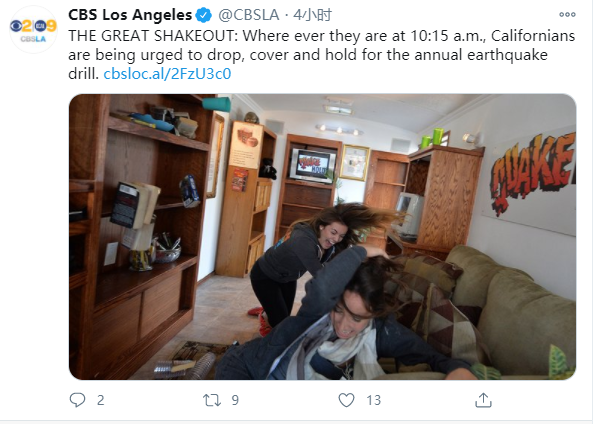
Task: Click the tweet text about annual earthquake drill
Action: [x=322, y=55]
